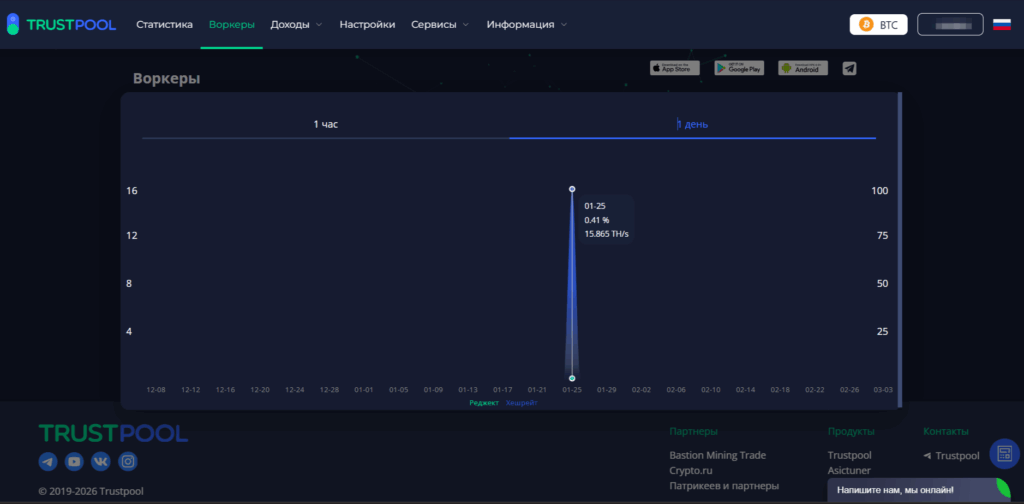1024x504 pixels.
Task: Open the Настройки menu item
Action: pyautogui.click(x=367, y=24)
